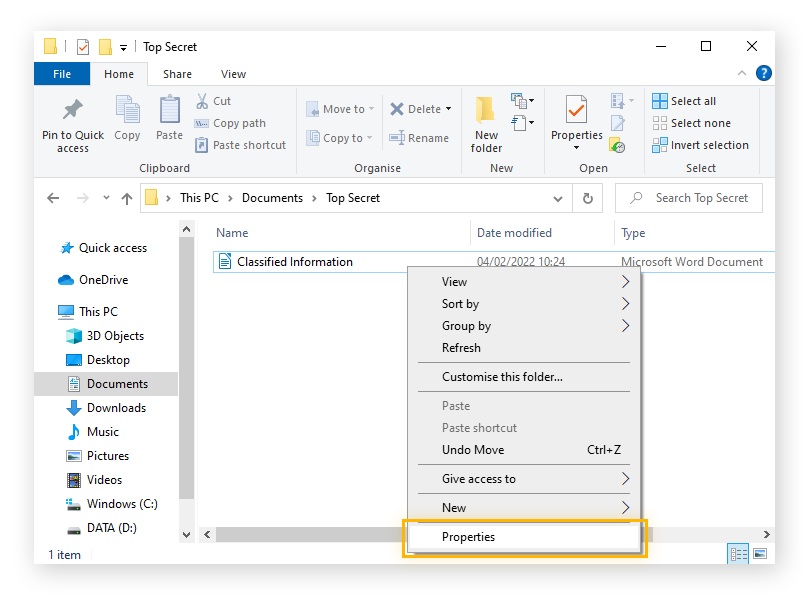Select Refresh from the context menu

coord(524,348)
